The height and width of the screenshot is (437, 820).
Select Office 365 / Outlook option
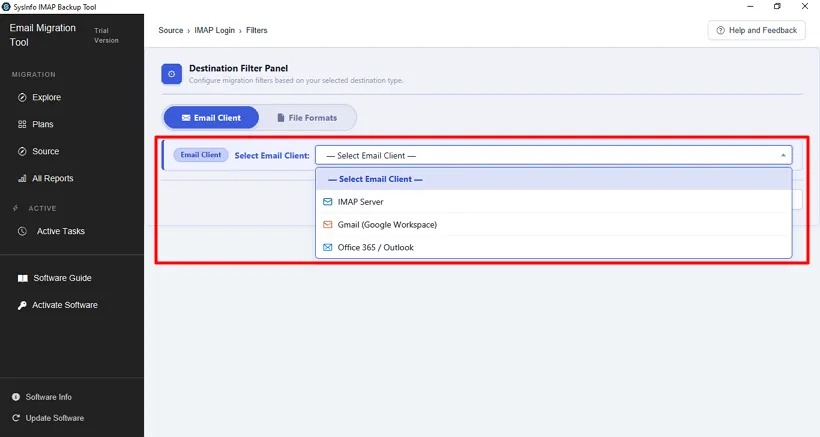(x=553, y=247)
